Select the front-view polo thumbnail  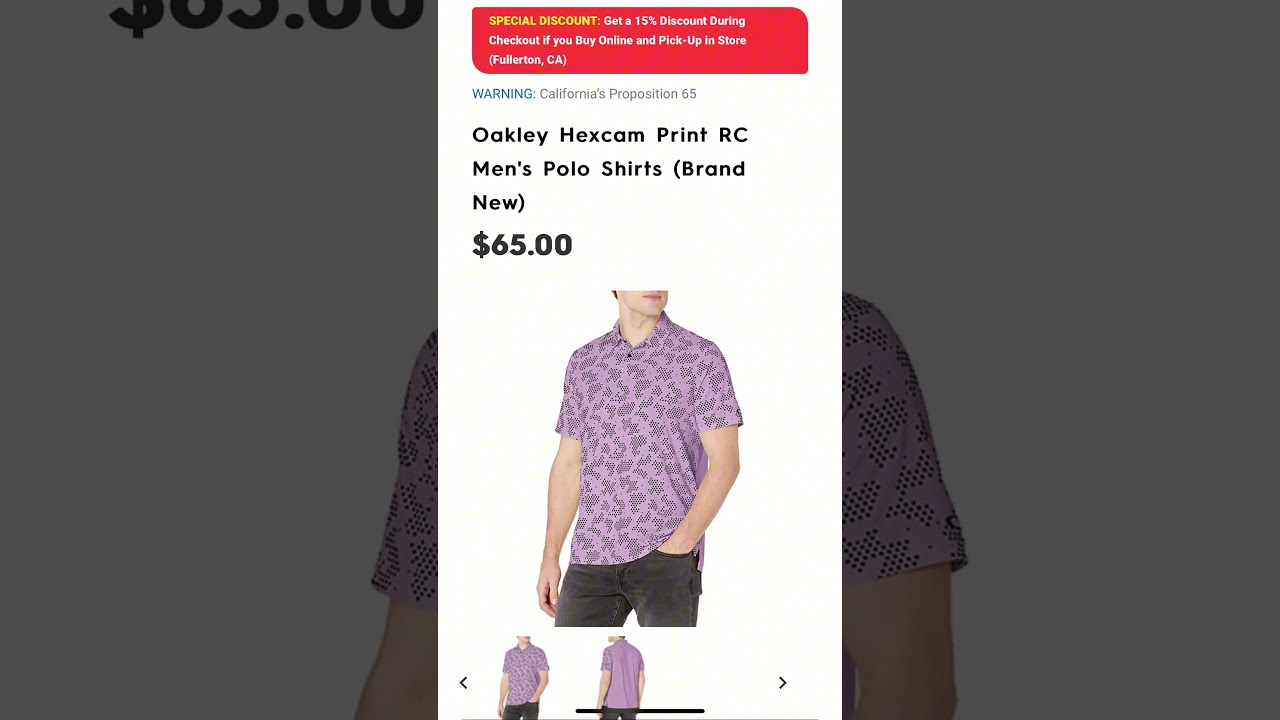point(524,677)
